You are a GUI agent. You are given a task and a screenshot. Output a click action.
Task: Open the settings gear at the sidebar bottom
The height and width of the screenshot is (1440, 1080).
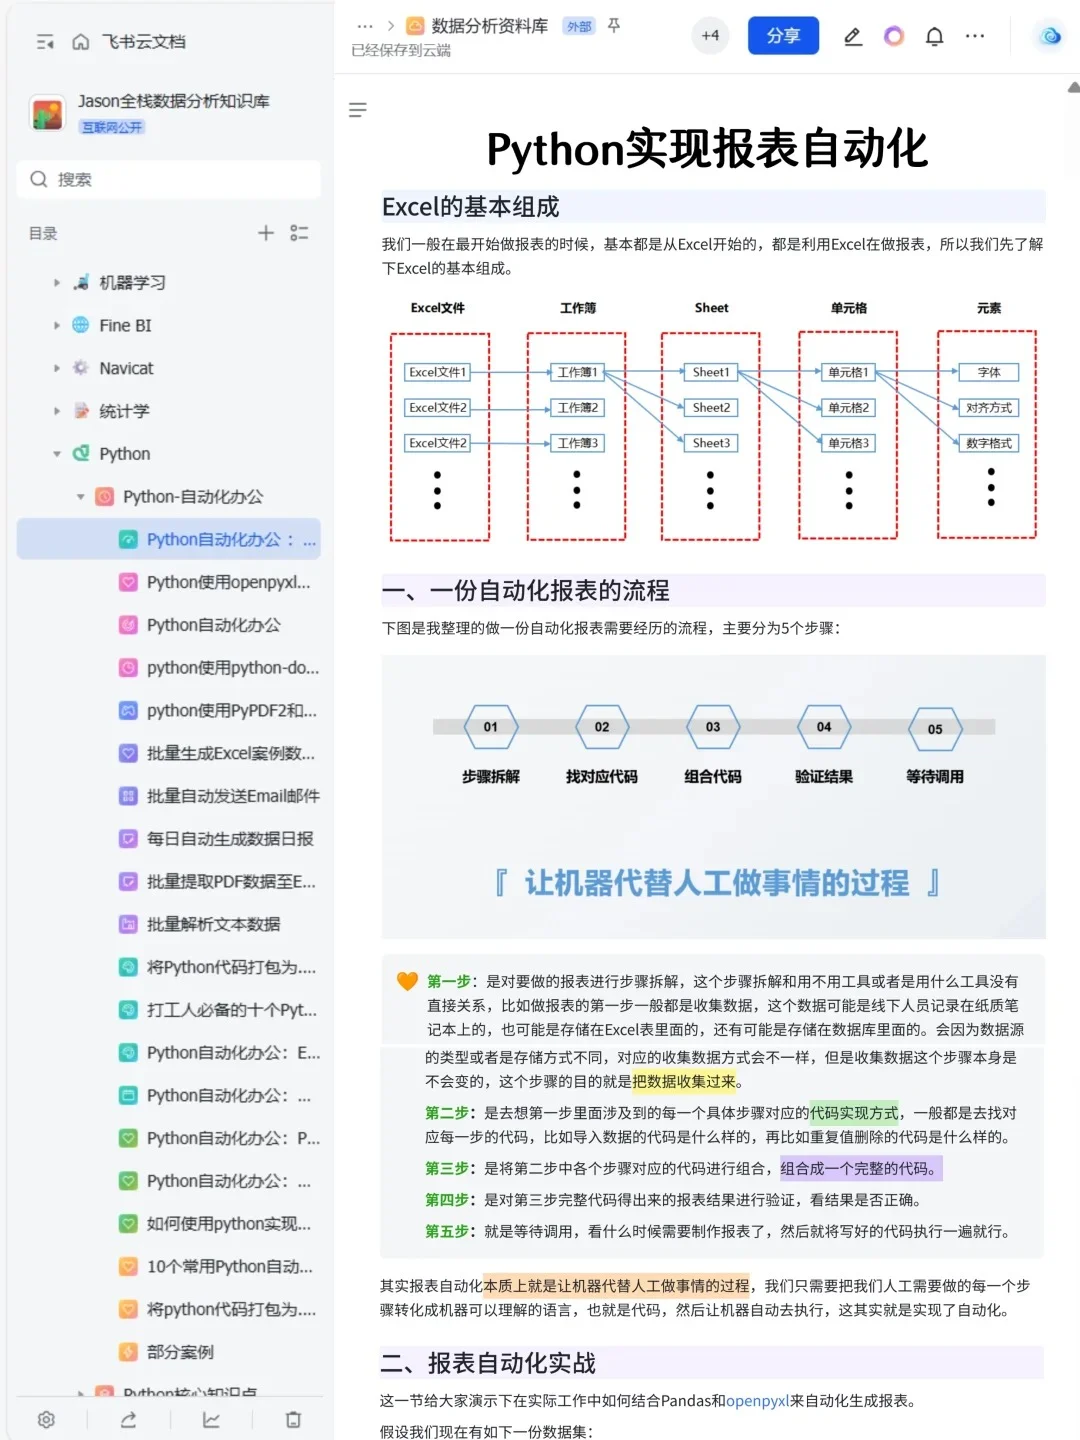pos(46,1419)
